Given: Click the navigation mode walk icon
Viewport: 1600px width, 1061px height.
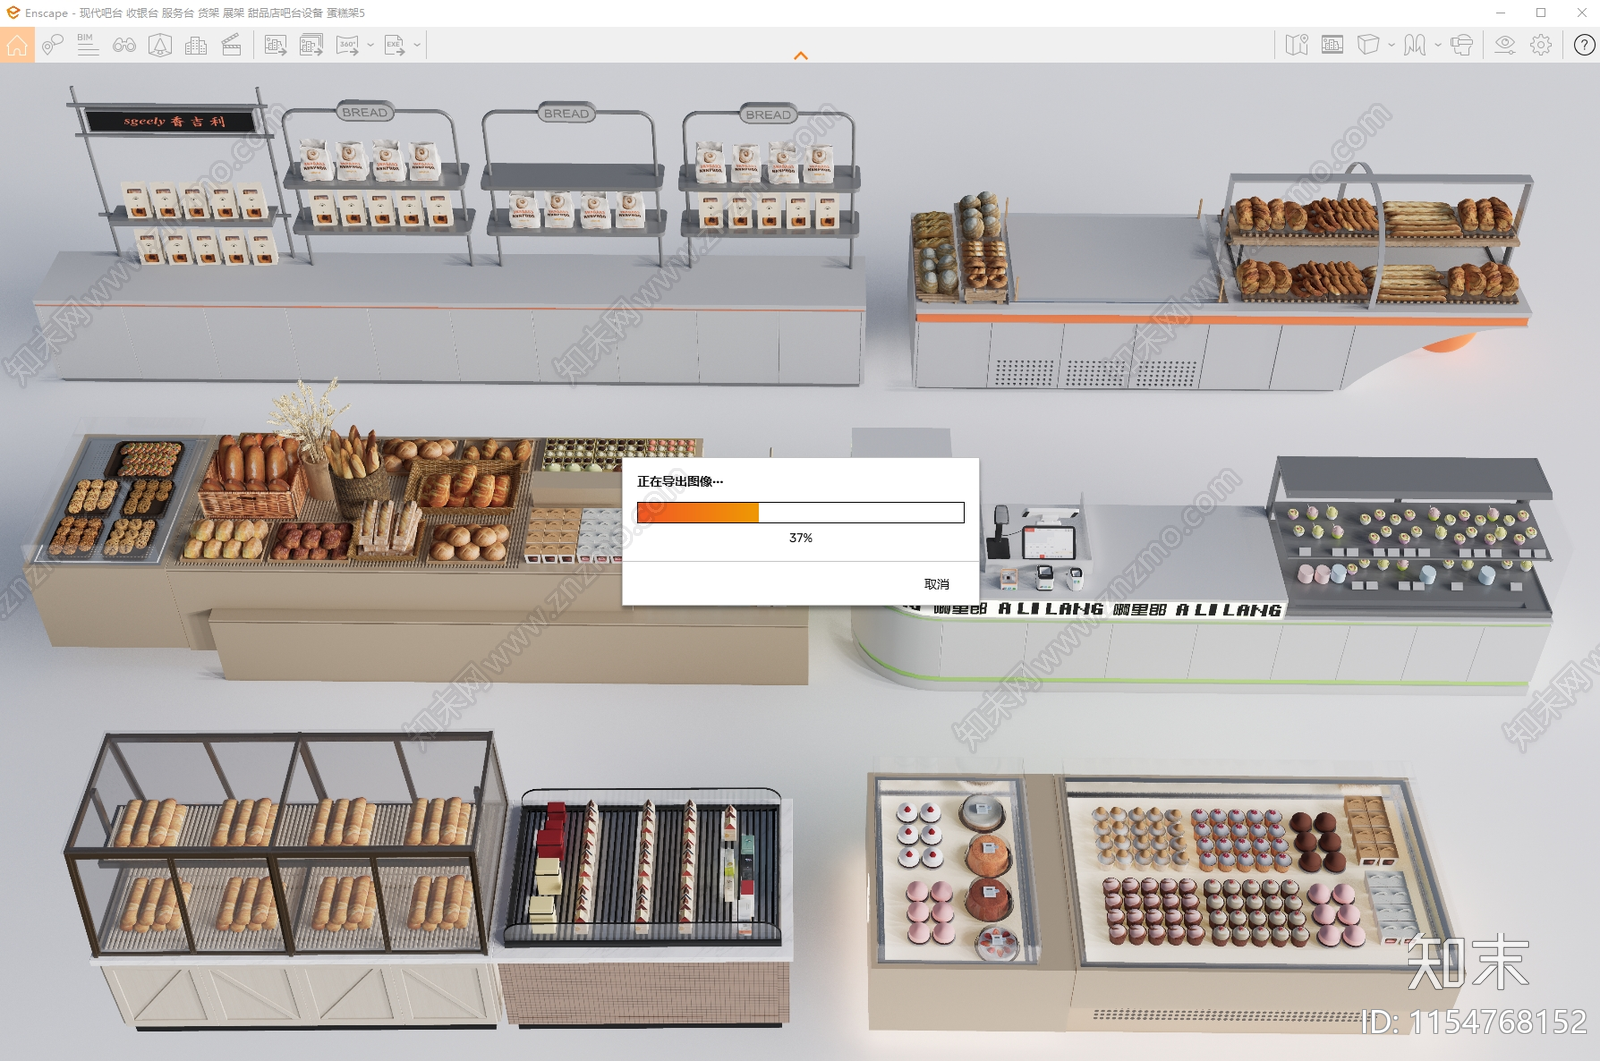Looking at the screenshot, I should pos(1414,45).
